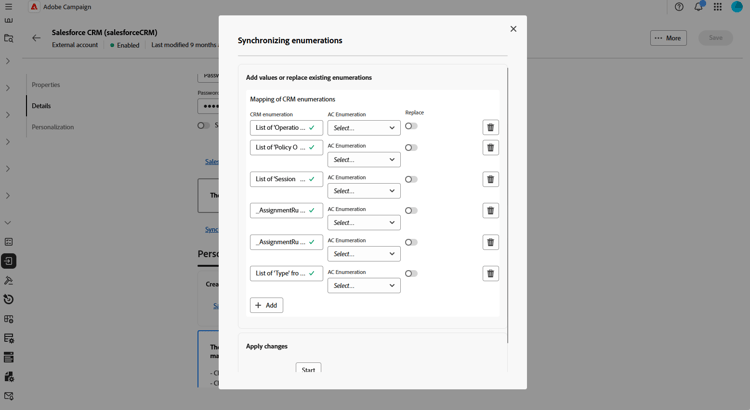Screen dimensions: 750x410
Task: Click the 'List of Policy O' CRM enumeration field
Action: click(x=286, y=147)
